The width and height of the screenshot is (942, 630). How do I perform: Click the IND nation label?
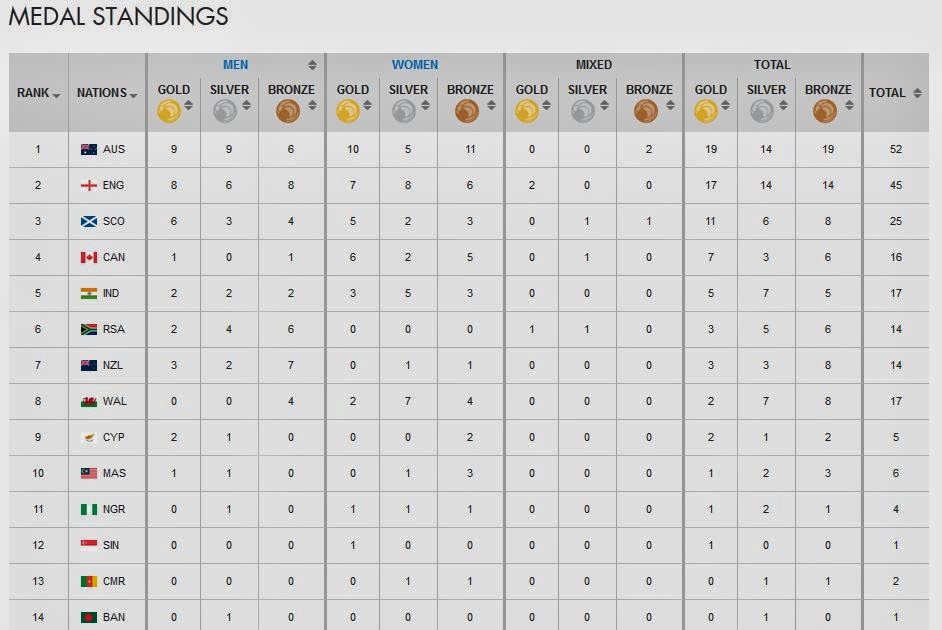111,294
